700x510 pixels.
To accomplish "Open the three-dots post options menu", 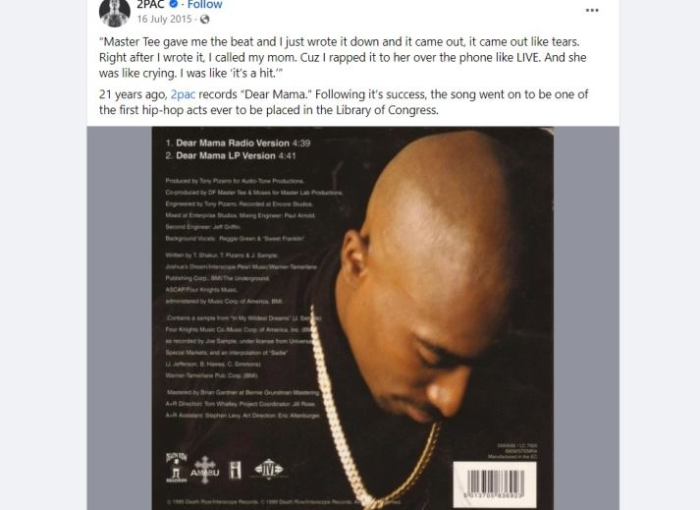I will pos(592,10).
